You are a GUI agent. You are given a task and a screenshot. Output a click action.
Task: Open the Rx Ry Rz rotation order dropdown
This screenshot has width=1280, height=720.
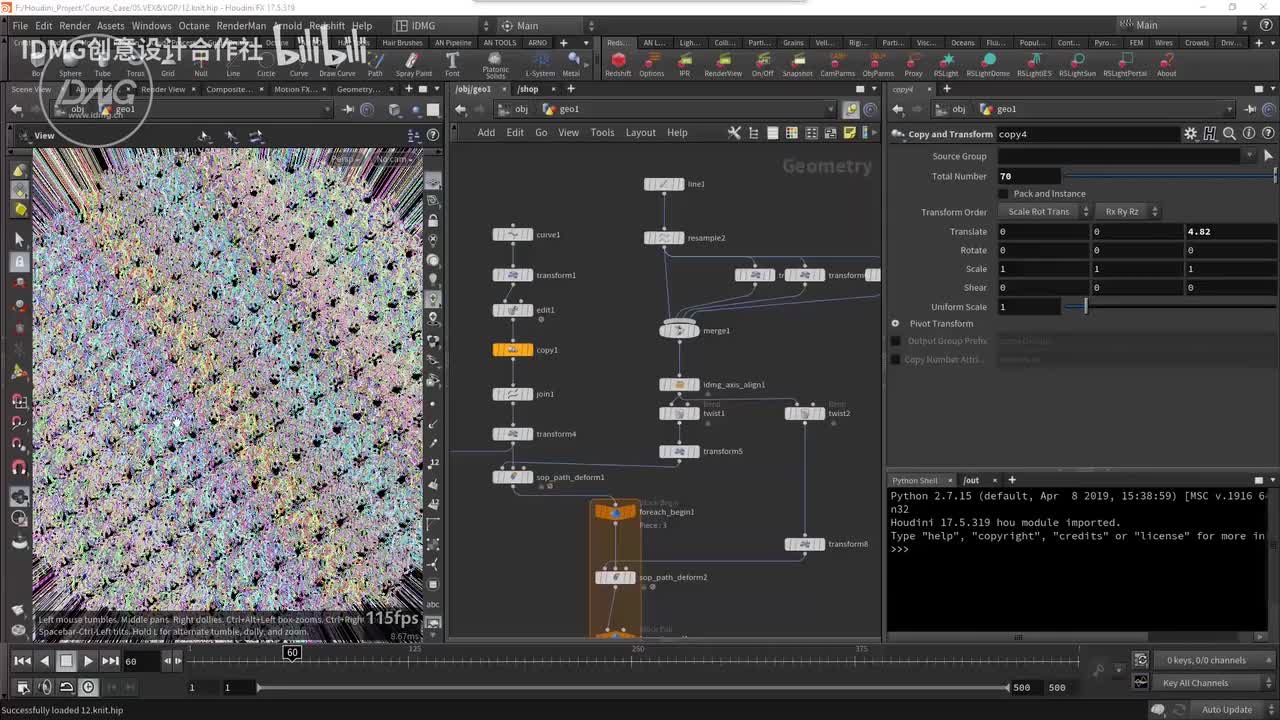[x=1129, y=212]
